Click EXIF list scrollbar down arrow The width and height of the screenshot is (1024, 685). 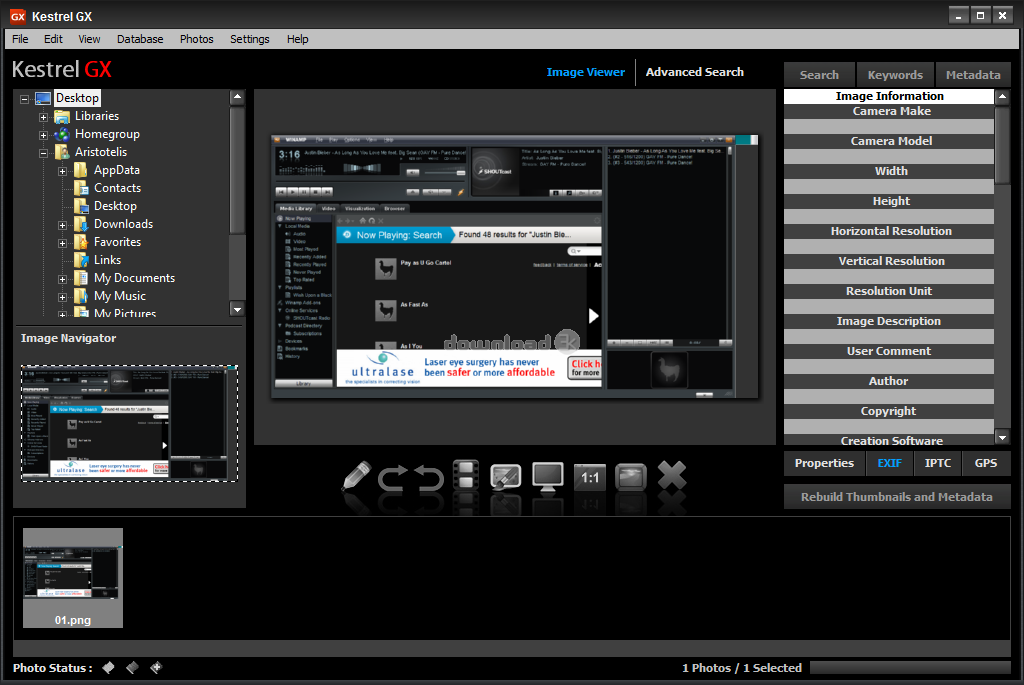(1002, 438)
